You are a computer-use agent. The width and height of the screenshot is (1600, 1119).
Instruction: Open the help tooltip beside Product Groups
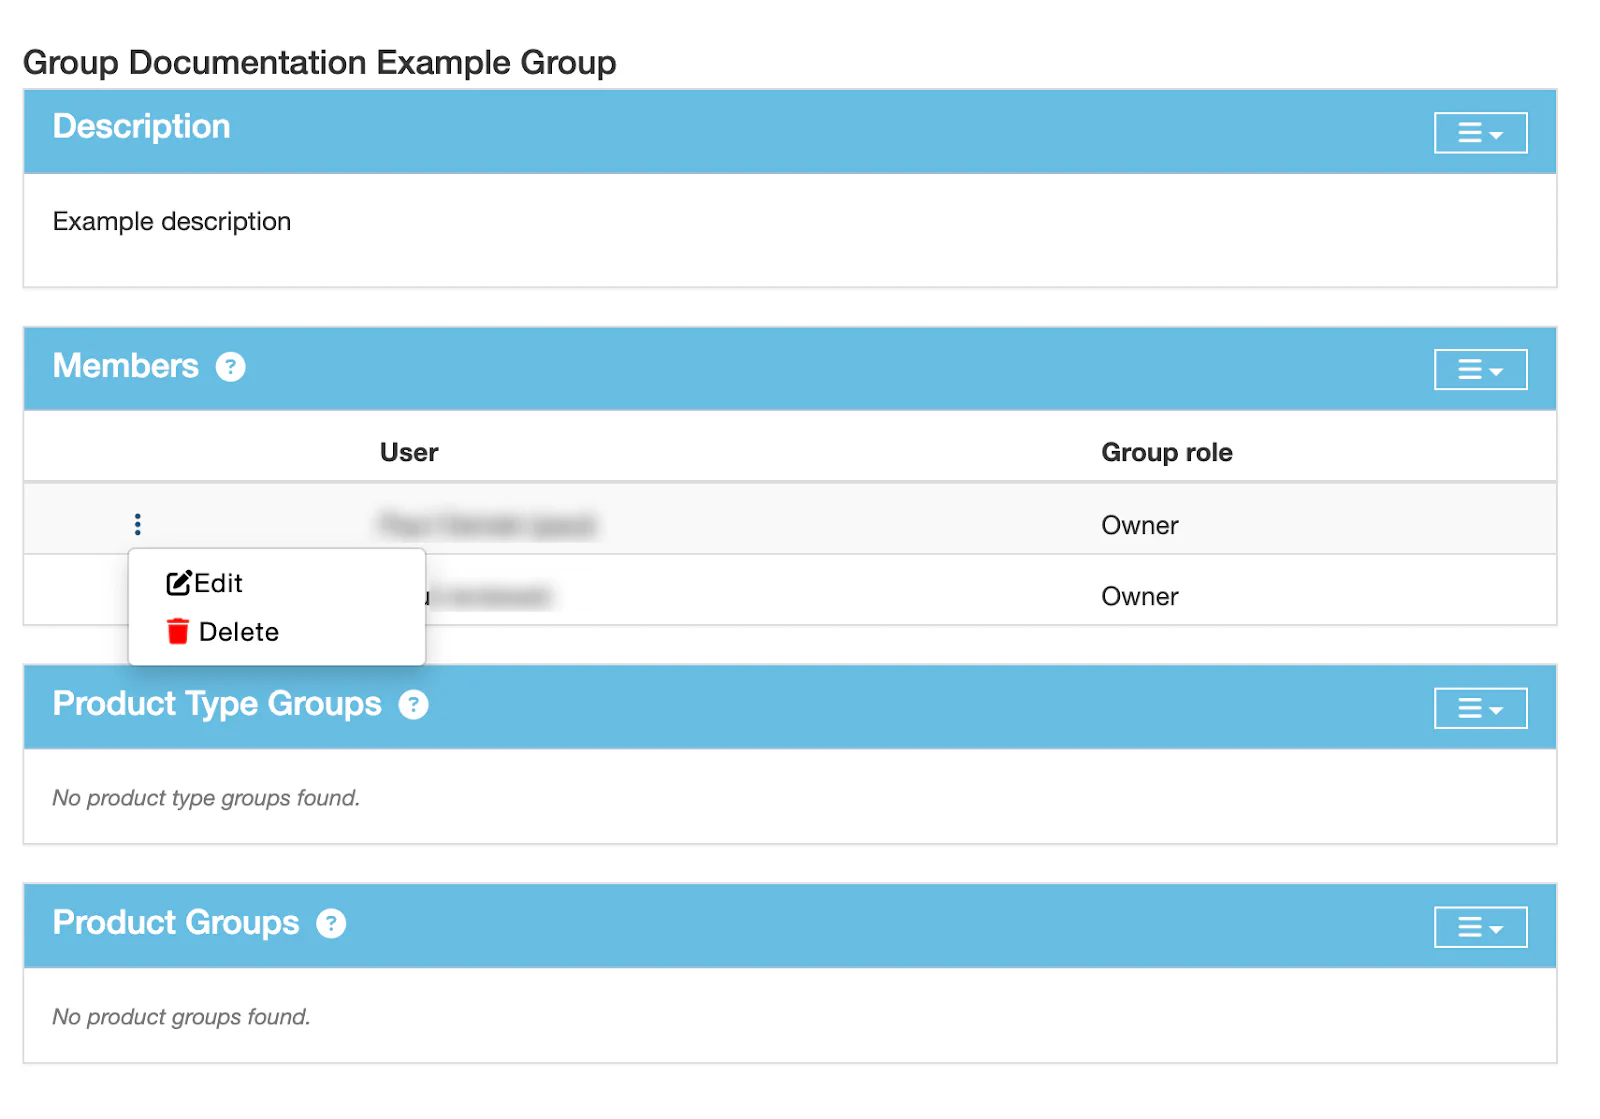[331, 923]
